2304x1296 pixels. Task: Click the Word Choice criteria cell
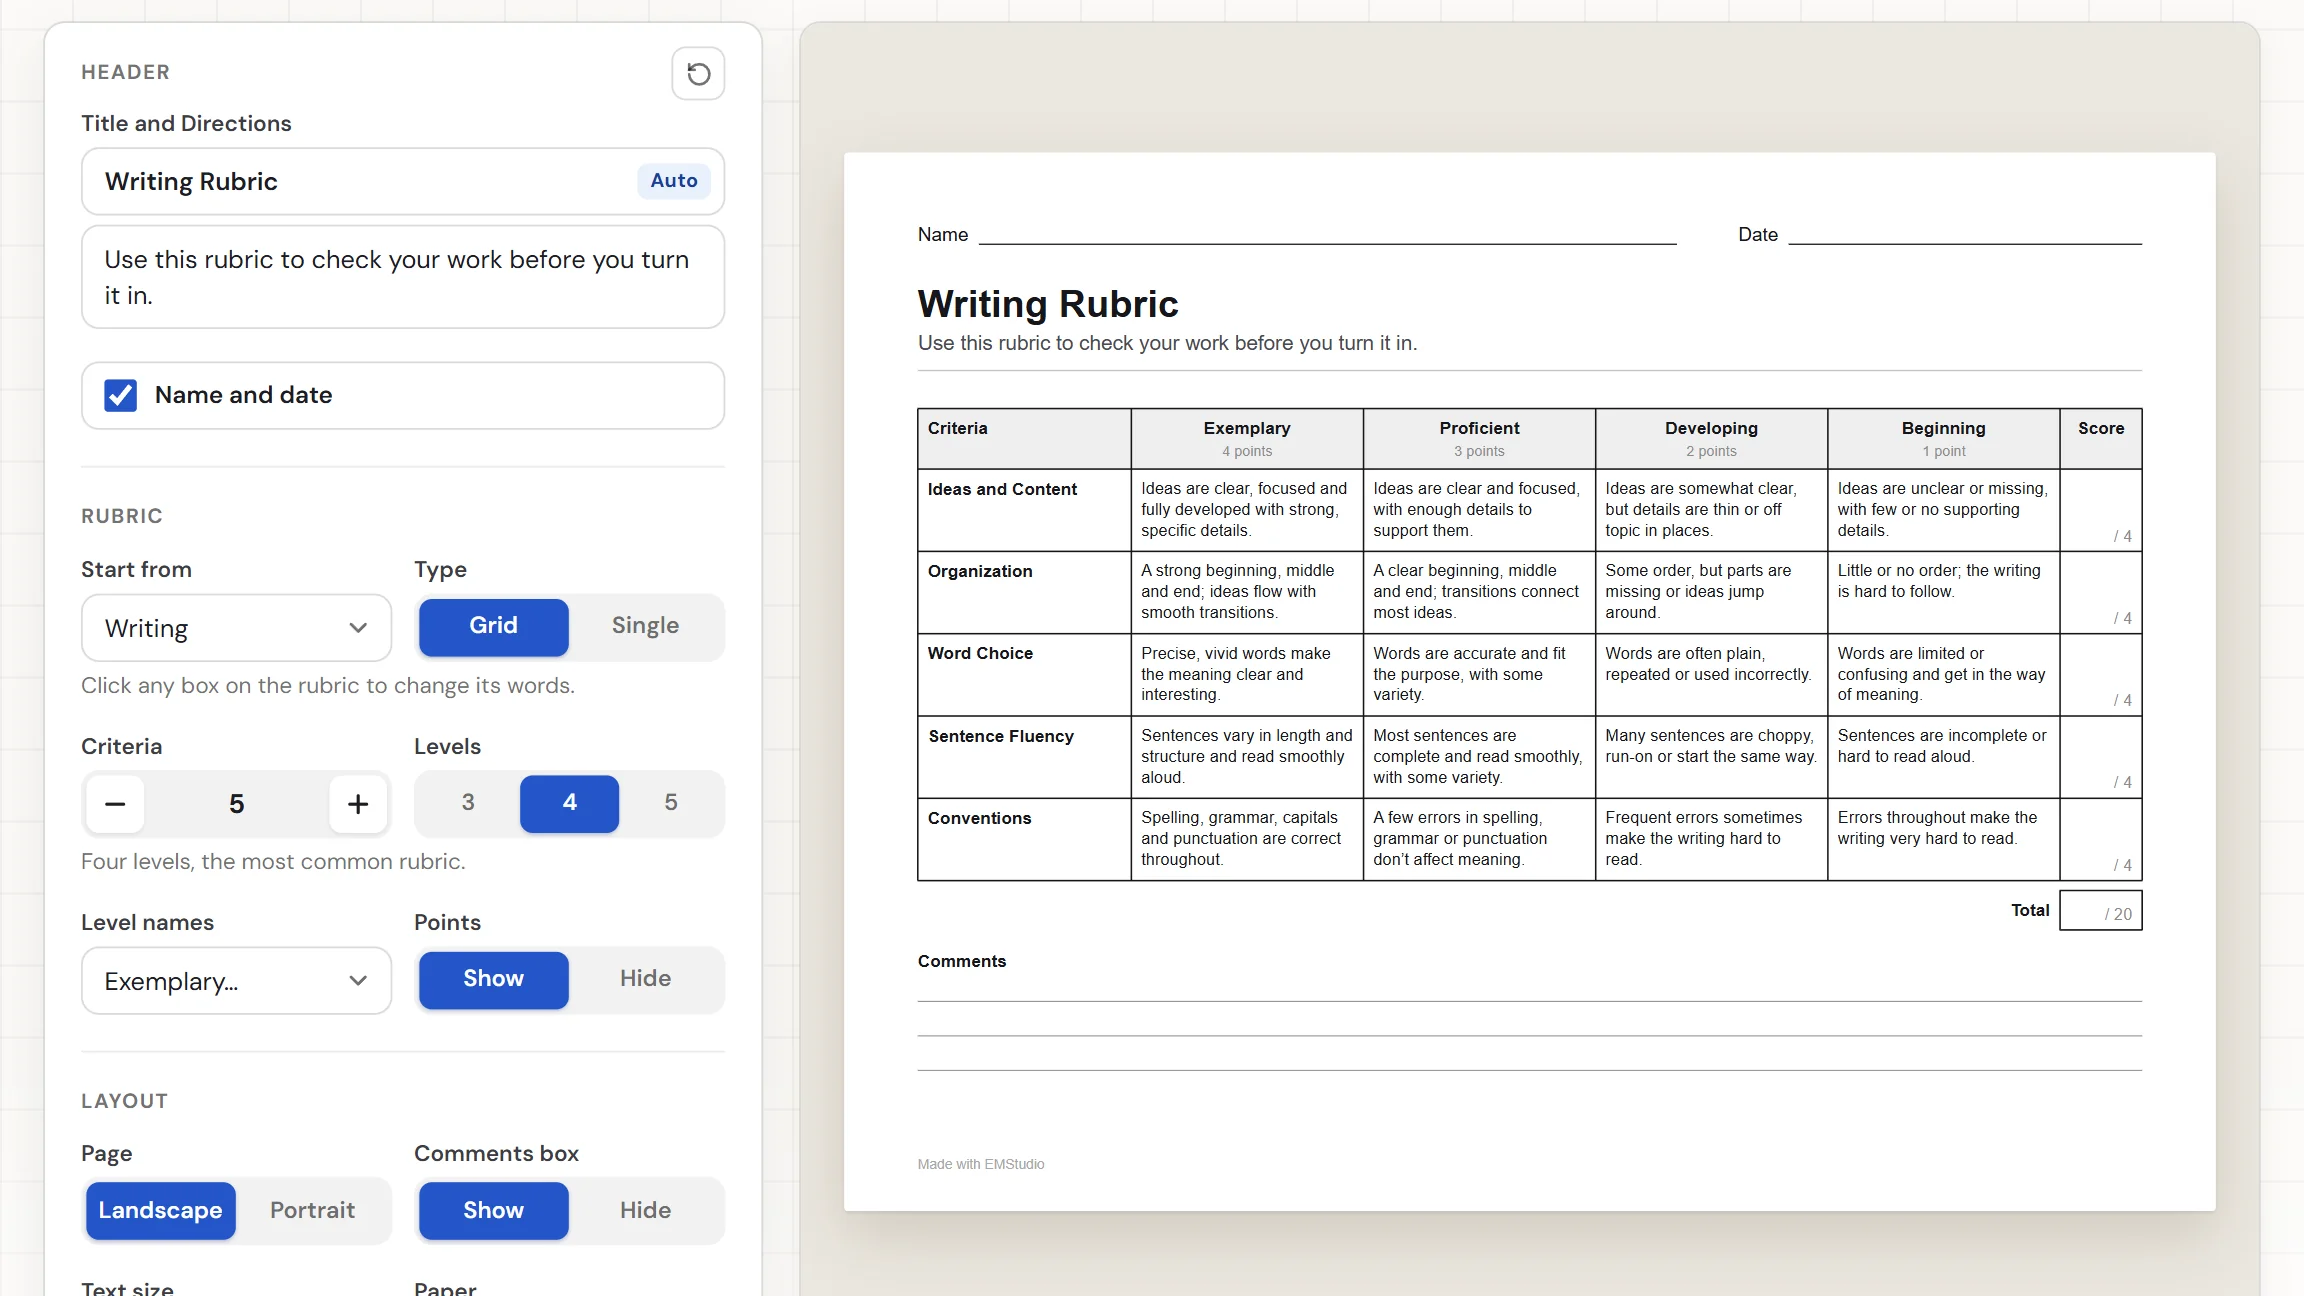coord(1024,674)
